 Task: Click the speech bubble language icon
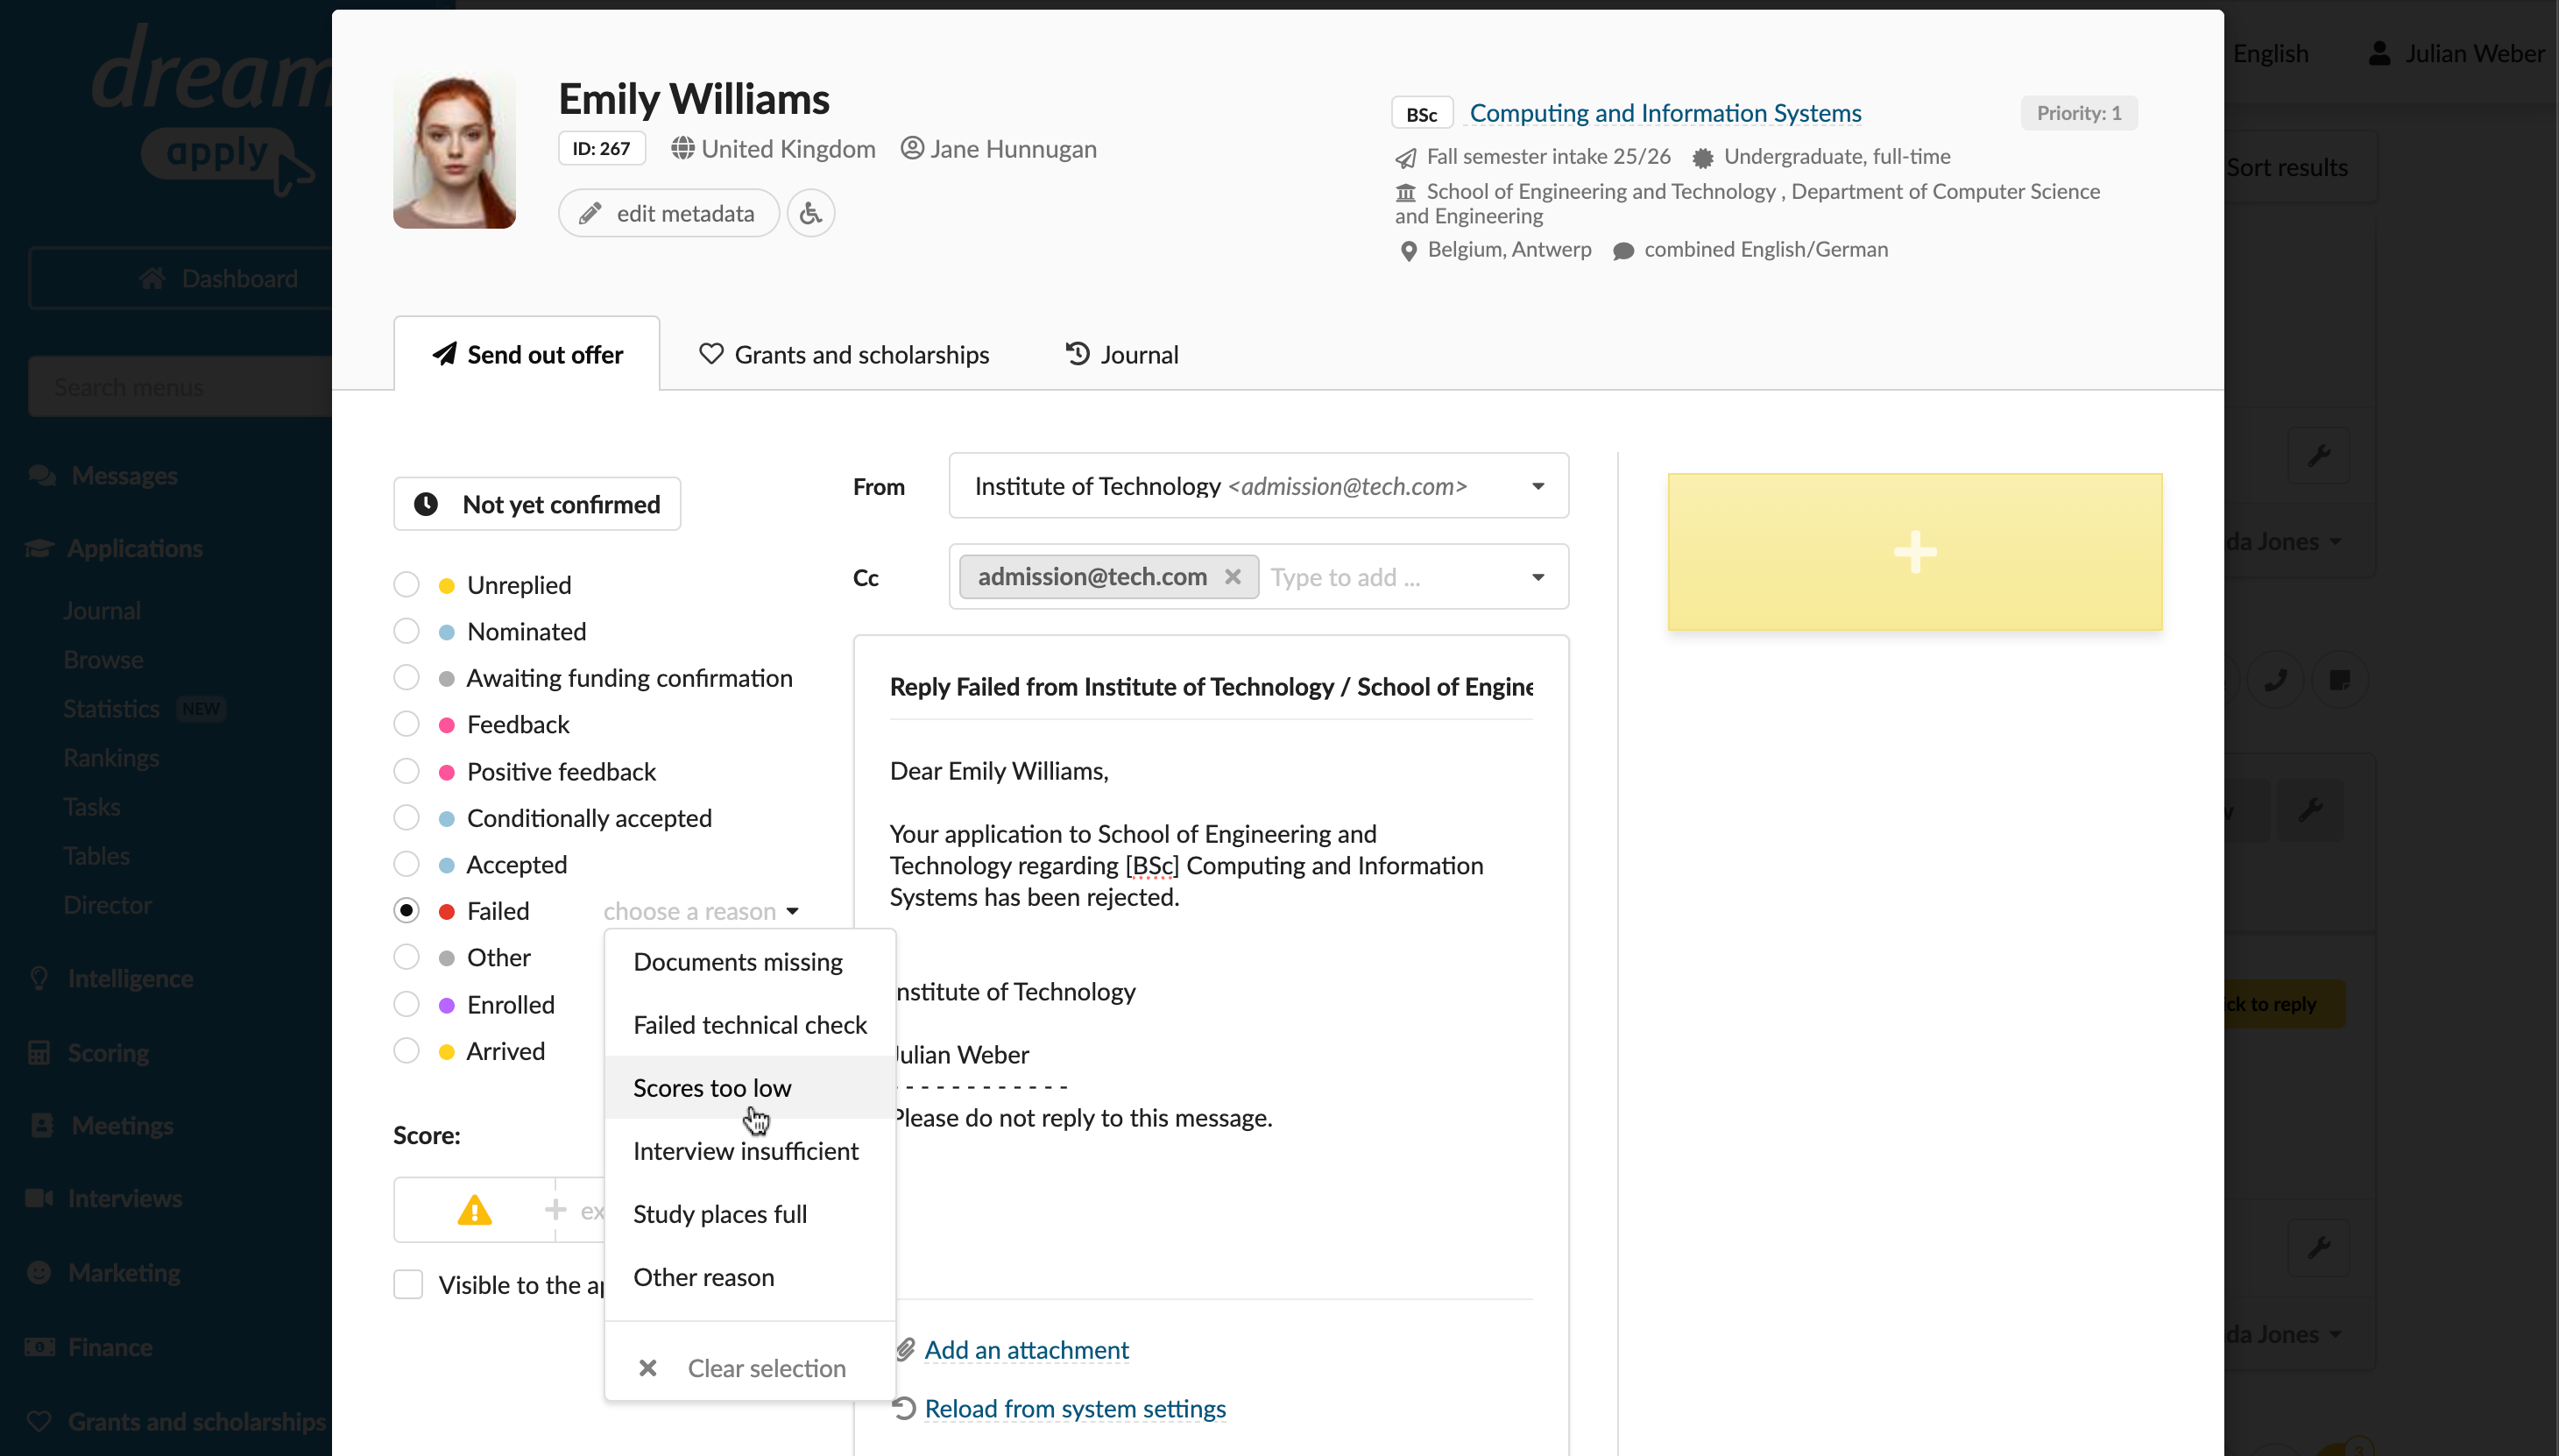click(1623, 251)
